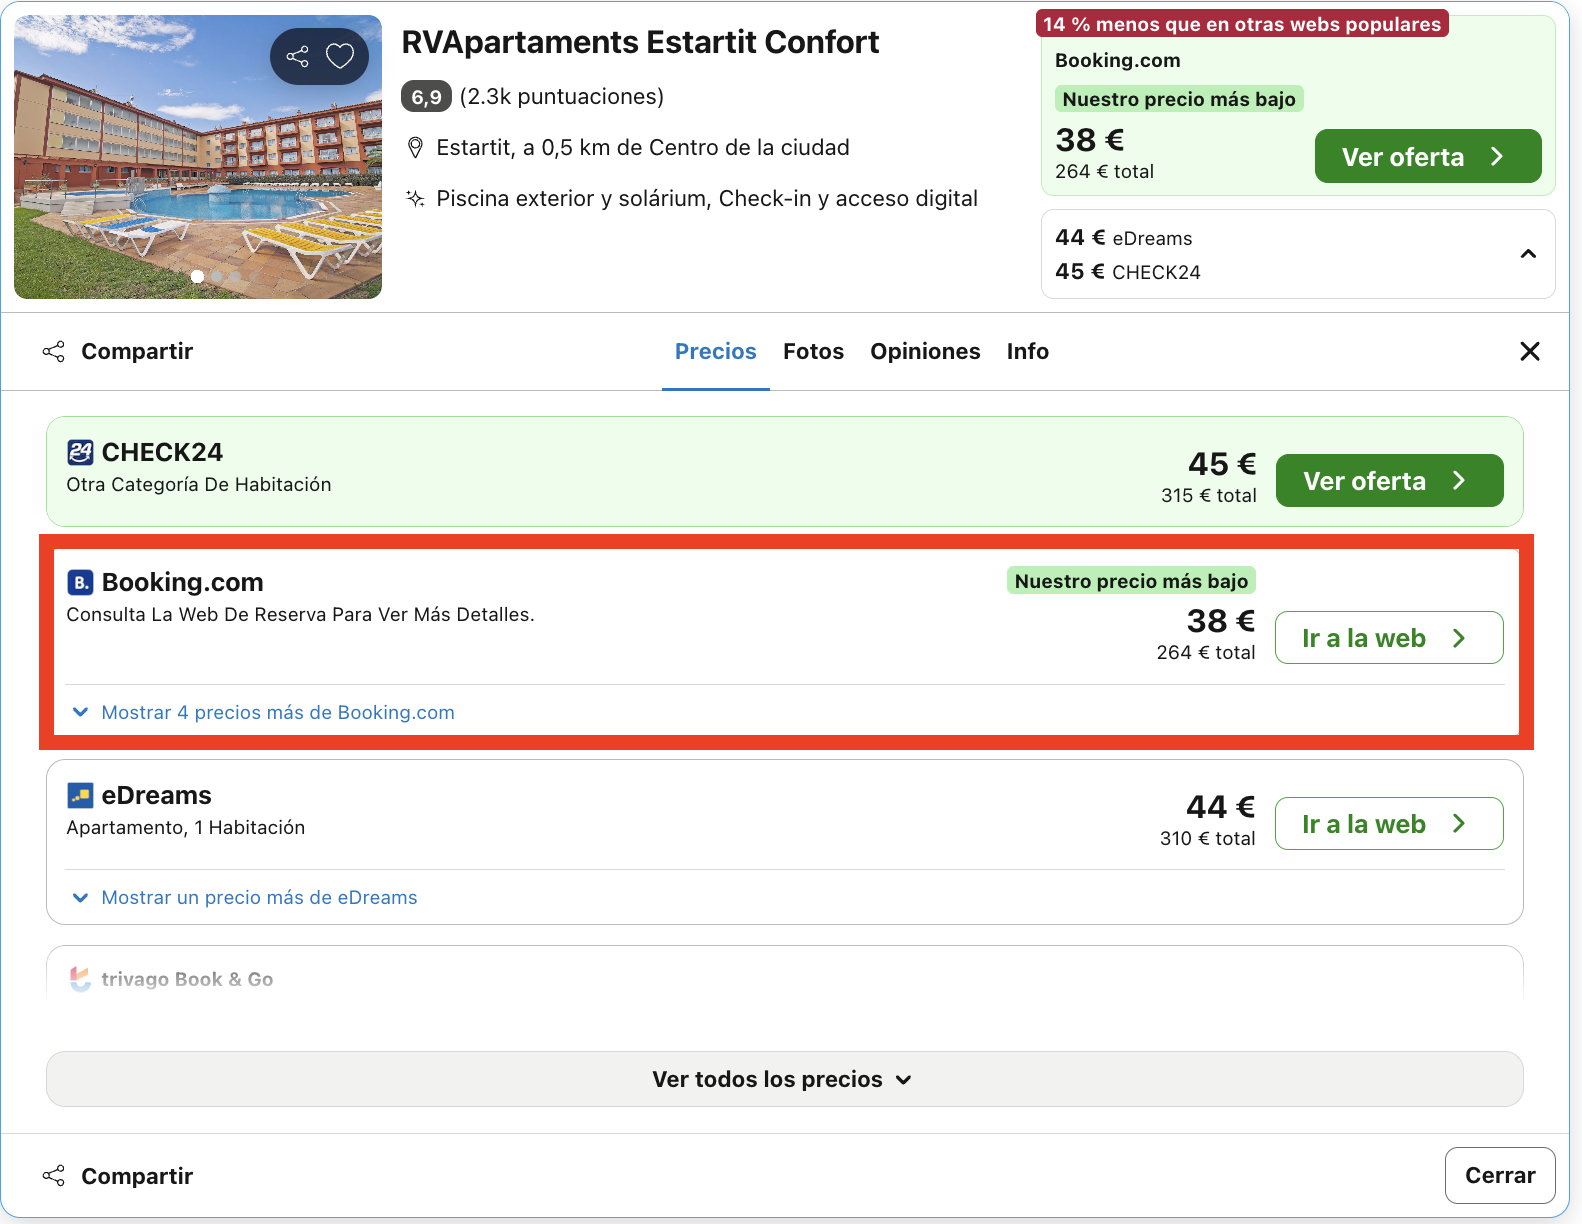
Task: Click the 14 % menos red badge
Action: coord(1242,24)
